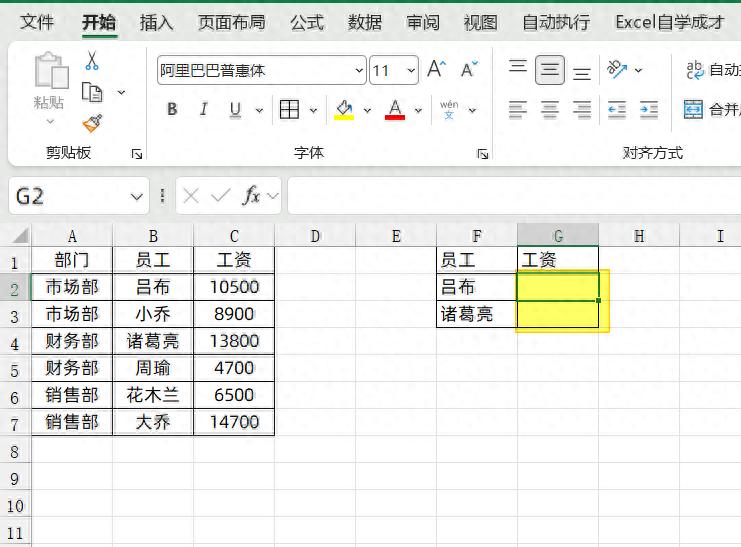Click the Select All corner triangle
The image size is (741, 547).
tap(20, 235)
